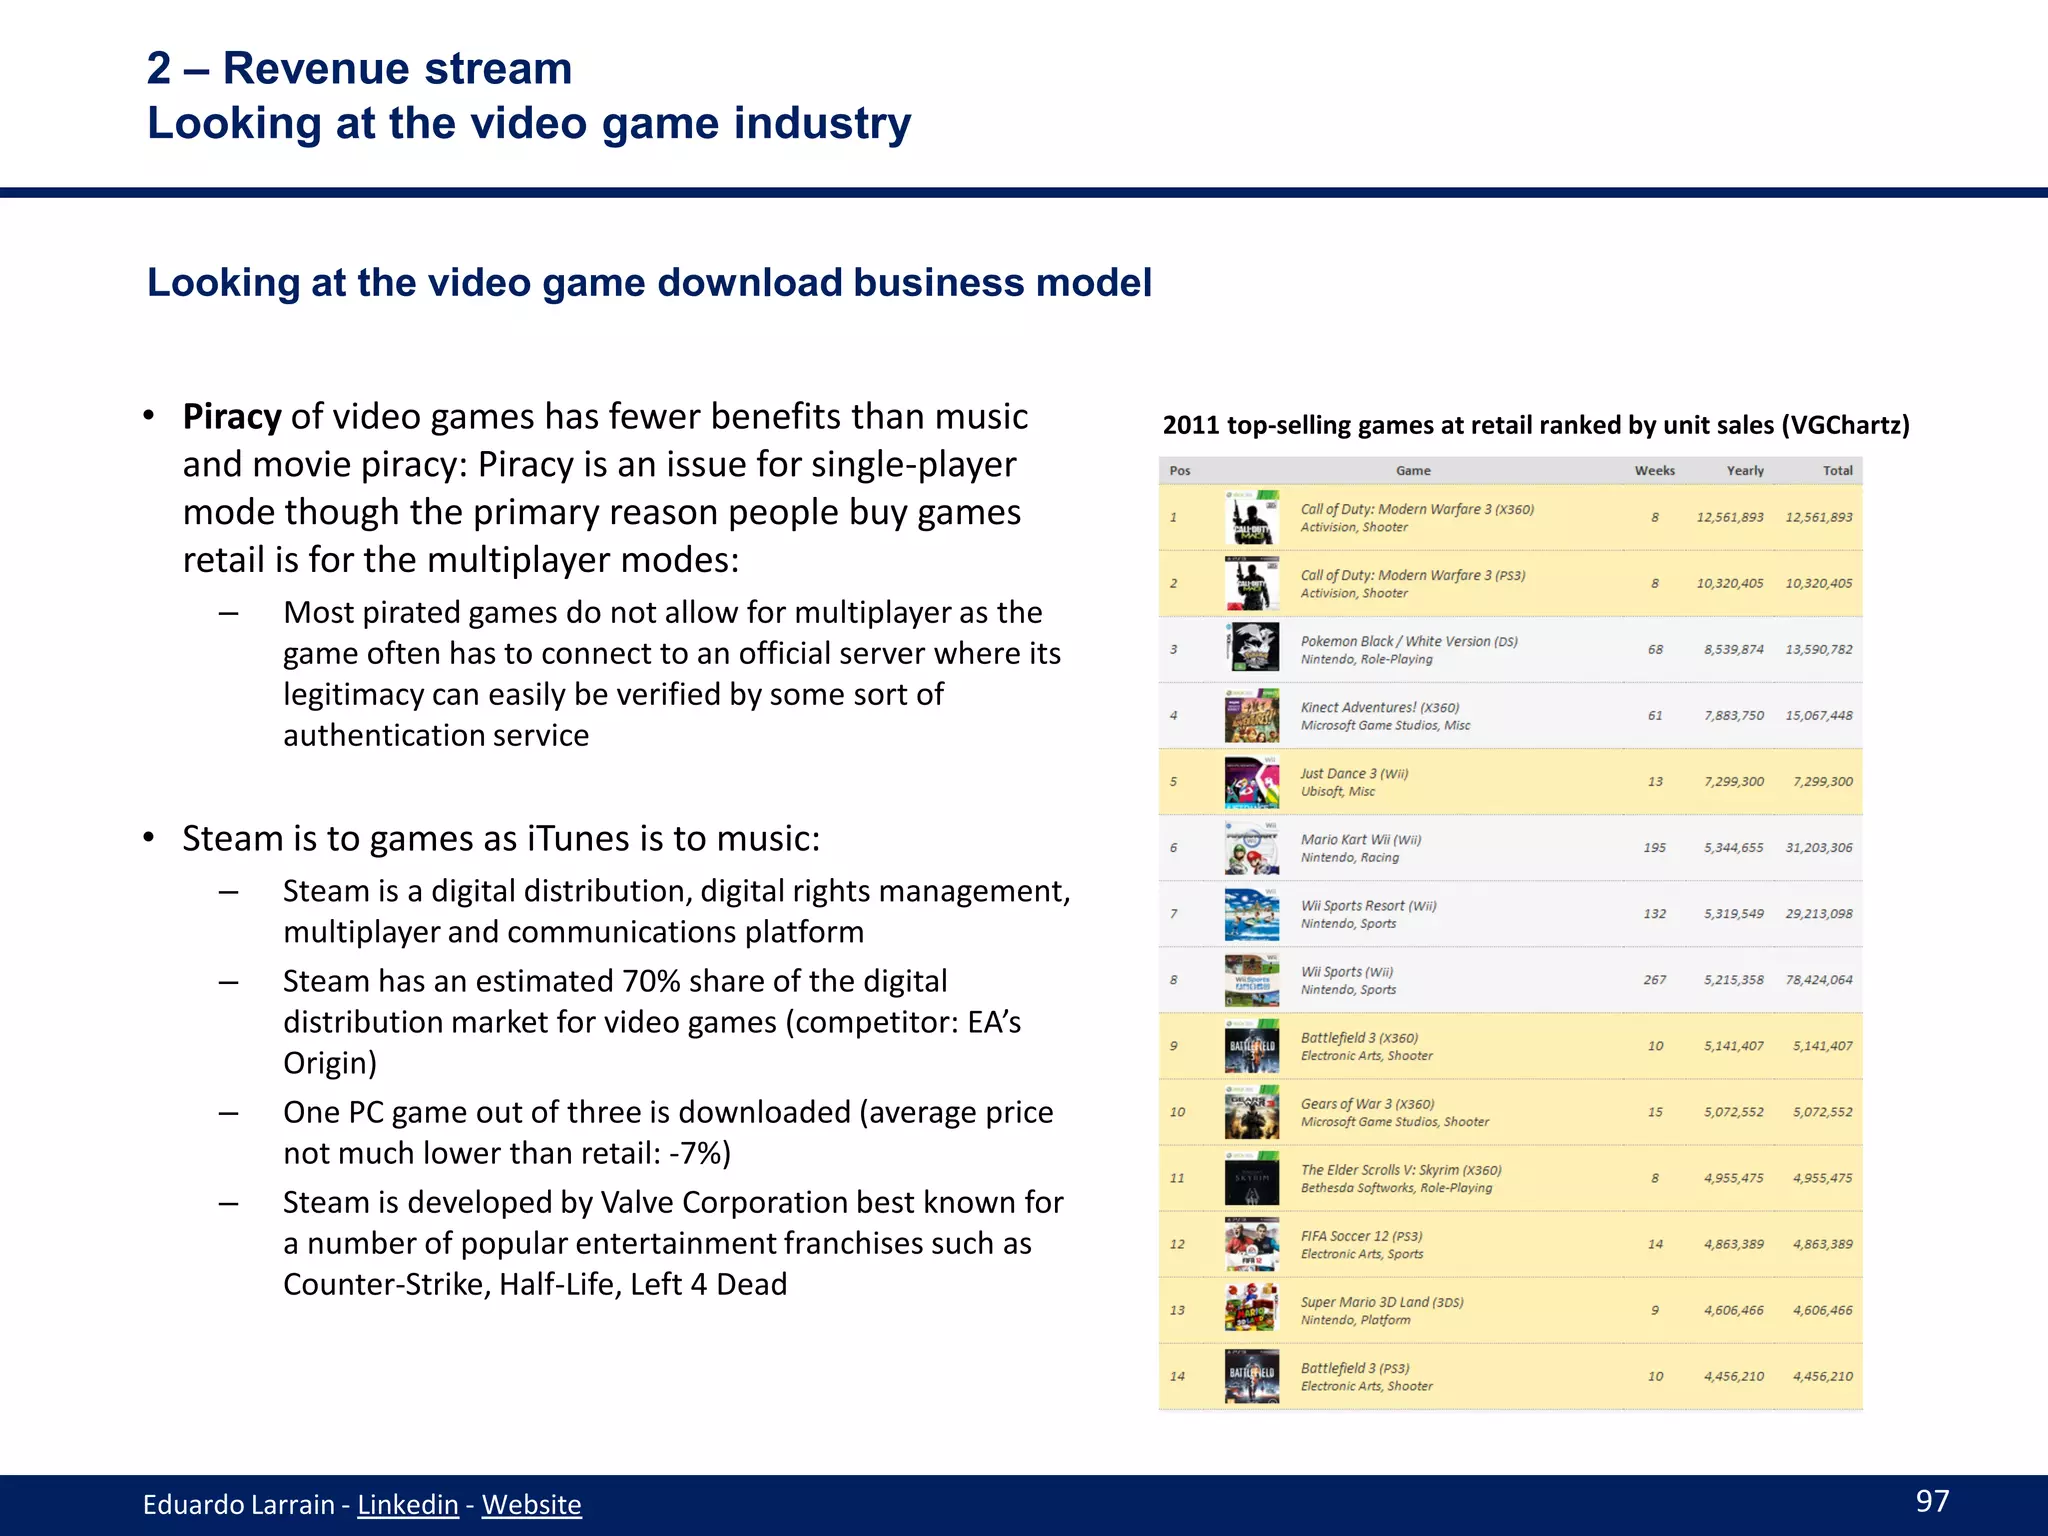Click the Game column header
Image resolution: width=2048 pixels, height=1536 pixels.
[x=1413, y=470]
